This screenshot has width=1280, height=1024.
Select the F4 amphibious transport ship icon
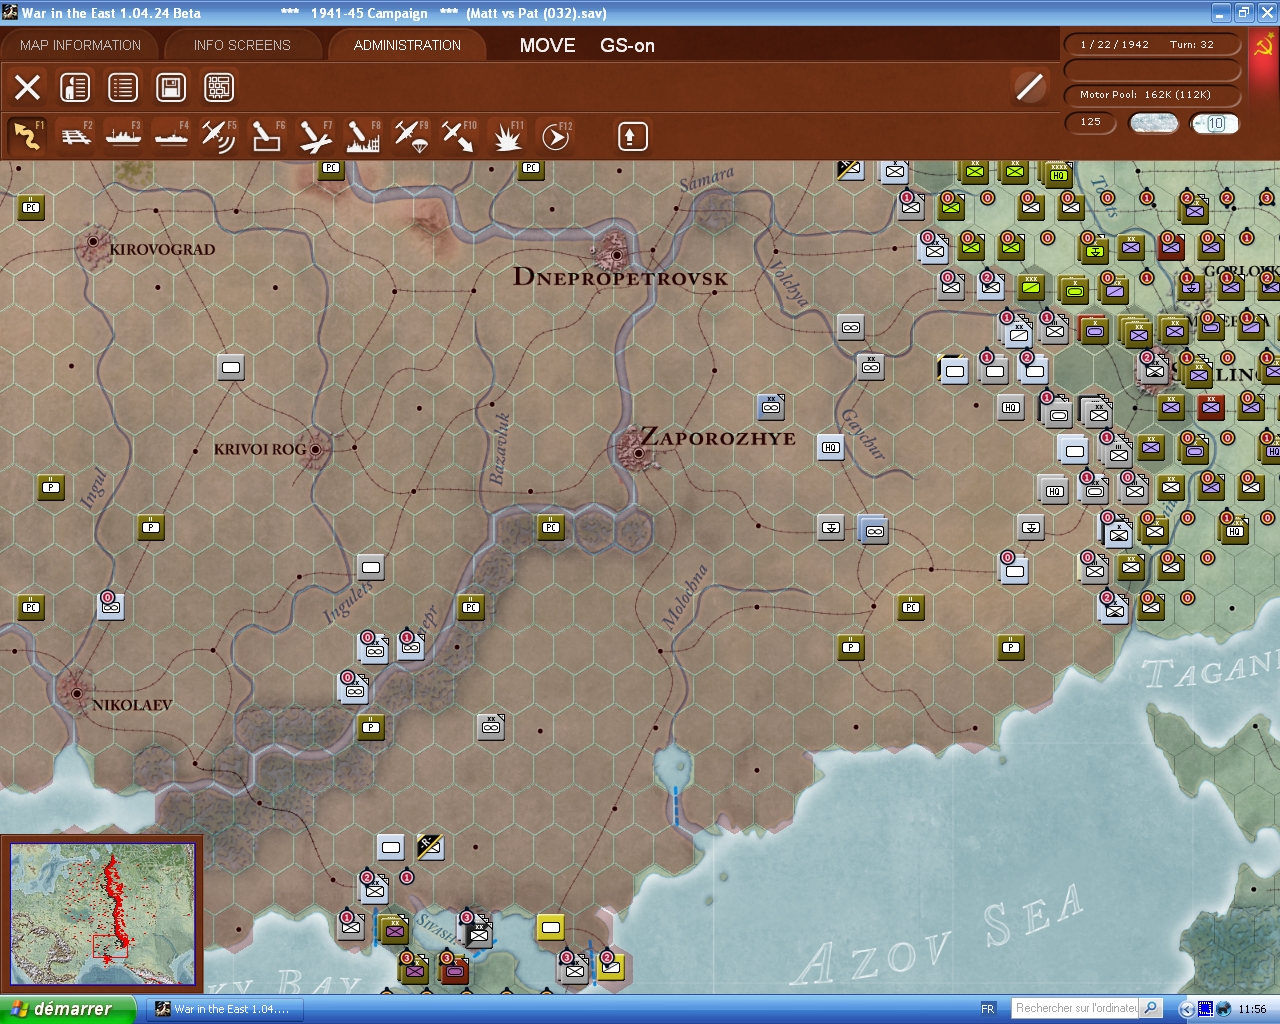[x=171, y=136]
